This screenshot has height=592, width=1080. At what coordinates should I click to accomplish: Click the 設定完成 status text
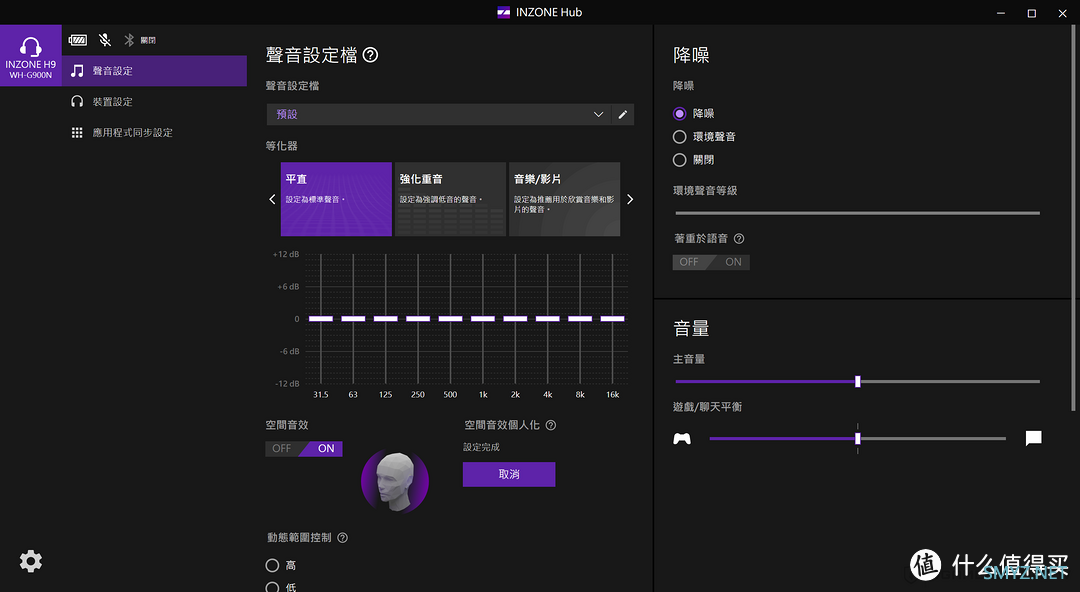(x=481, y=447)
